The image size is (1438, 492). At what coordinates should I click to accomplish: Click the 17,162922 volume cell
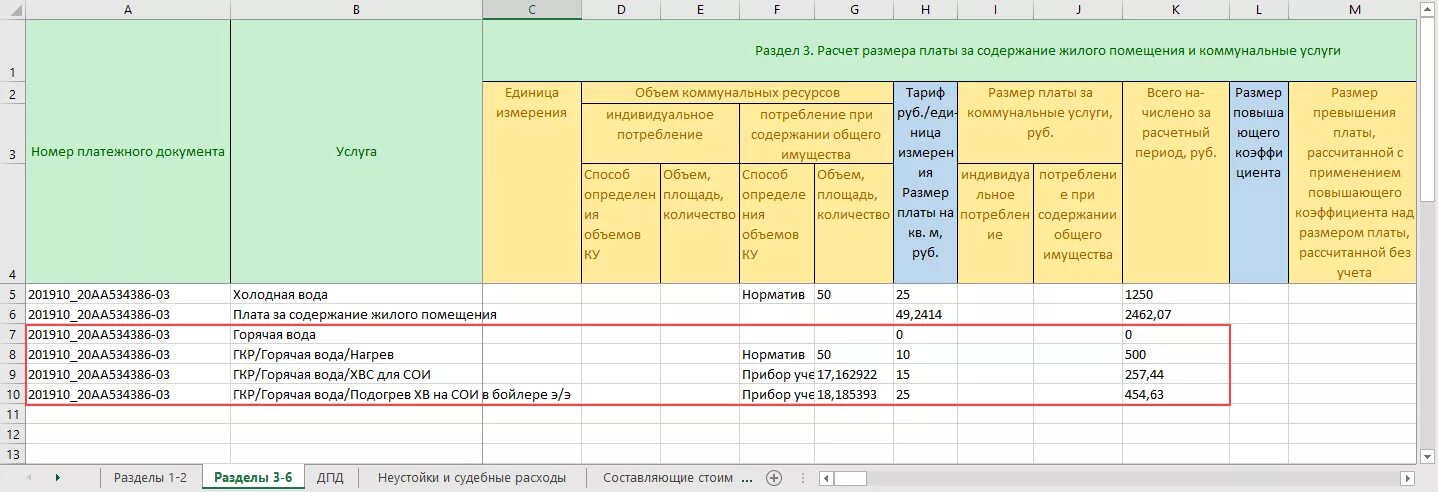tap(854, 374)
